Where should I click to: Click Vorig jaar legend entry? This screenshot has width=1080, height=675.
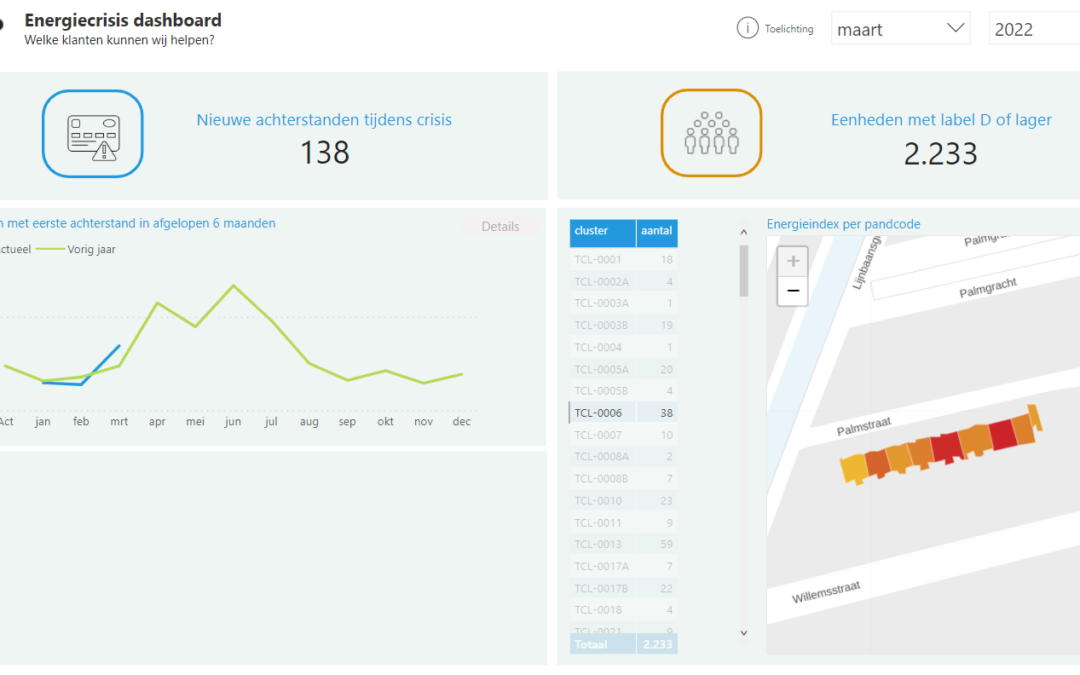91,249
